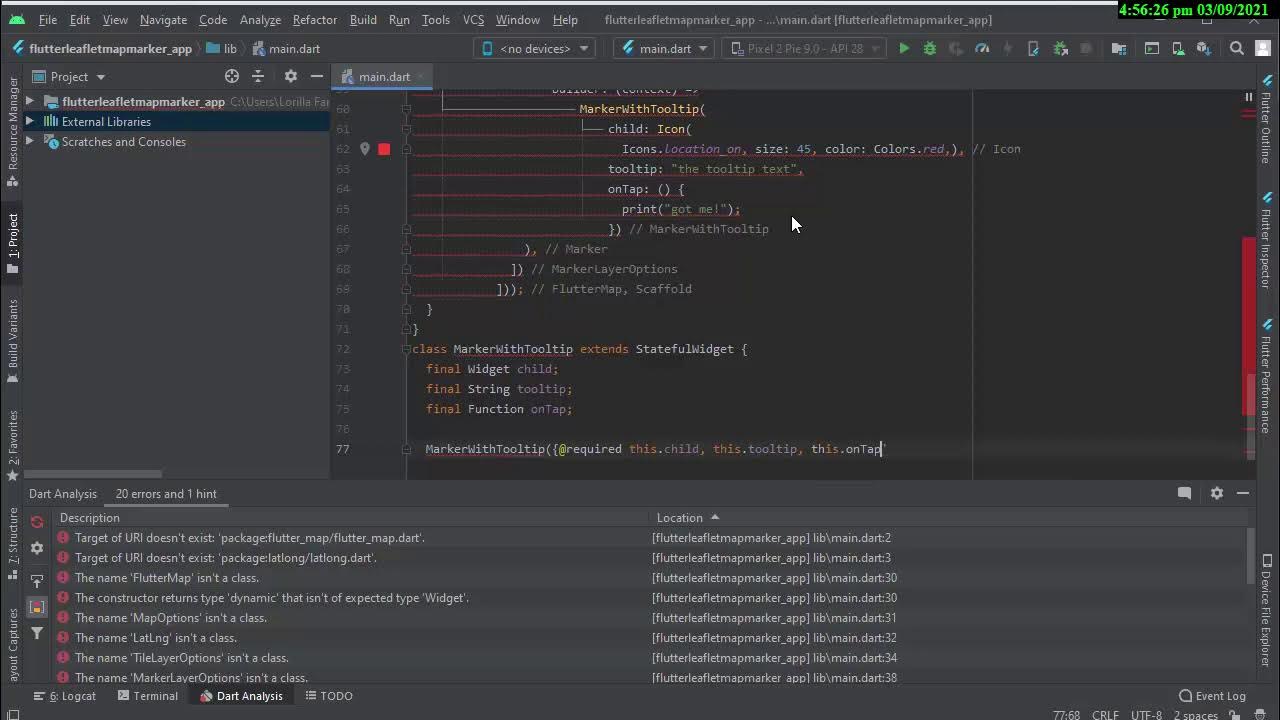The width and height of the screenshot is (1280, 720).
Task: Open Device File Explorer side panel
Action: (1266, 610)
